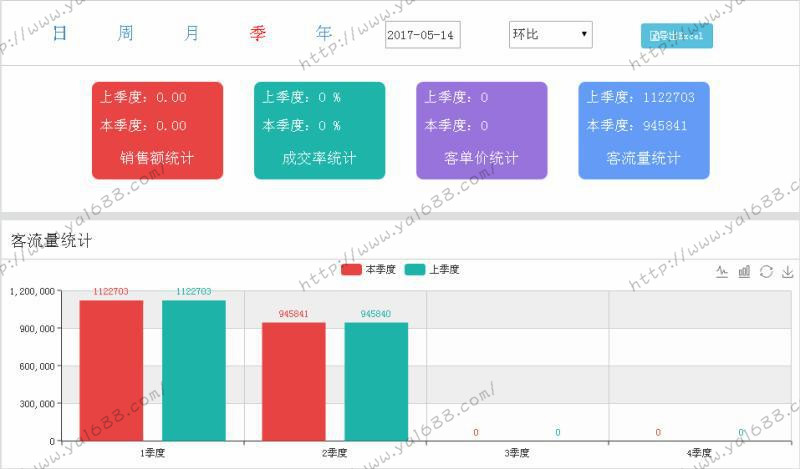Open the red 销售额统计 card
The image size is (800, 469).
[x=157, y=130]
